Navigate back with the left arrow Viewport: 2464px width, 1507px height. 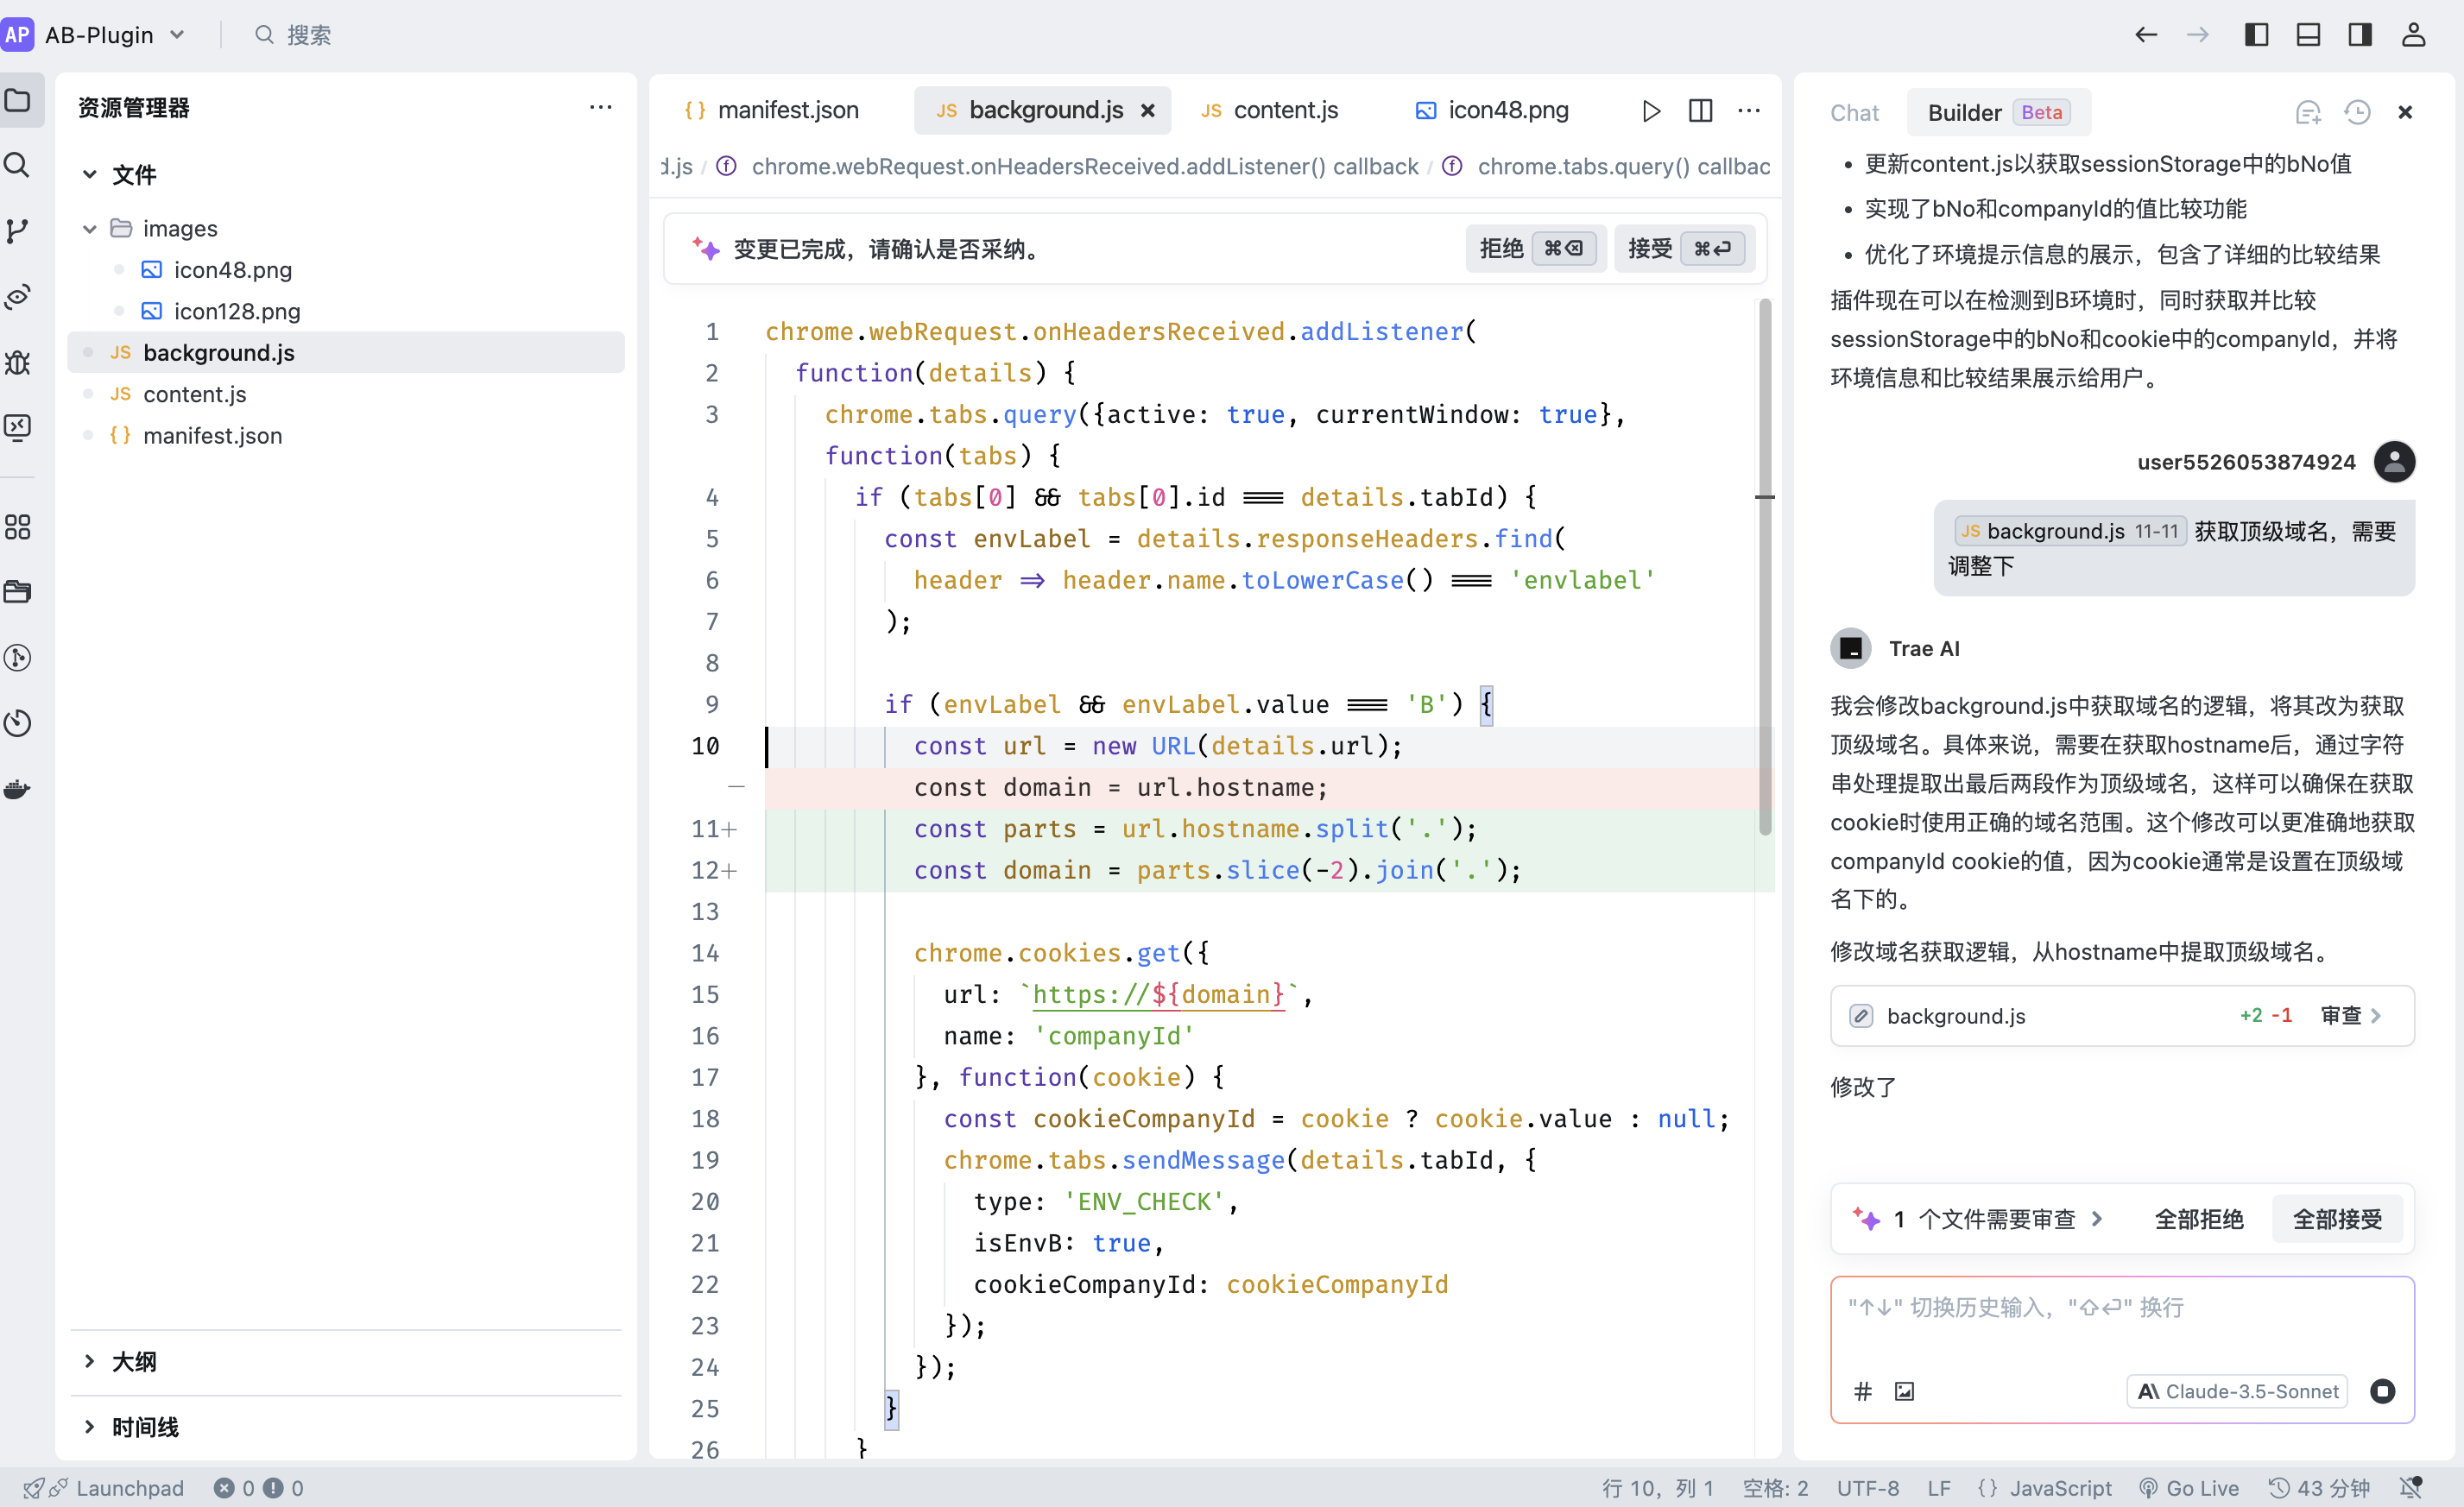2146,35
